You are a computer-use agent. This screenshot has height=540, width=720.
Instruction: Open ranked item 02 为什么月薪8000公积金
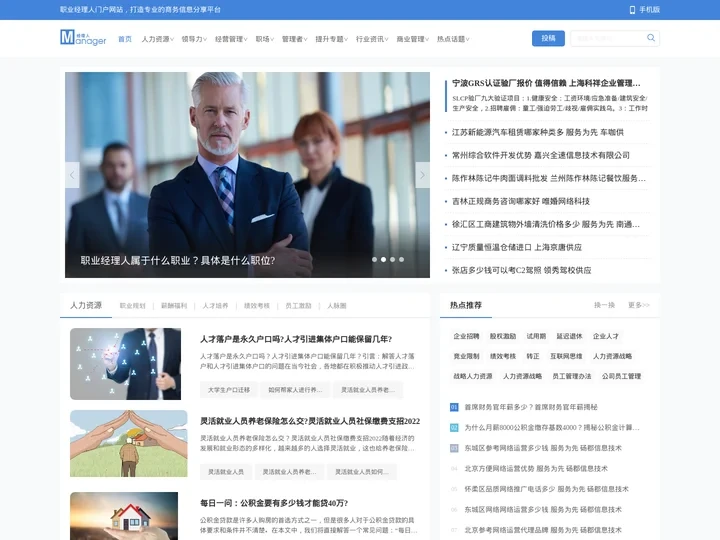click(x=551, y=428)
